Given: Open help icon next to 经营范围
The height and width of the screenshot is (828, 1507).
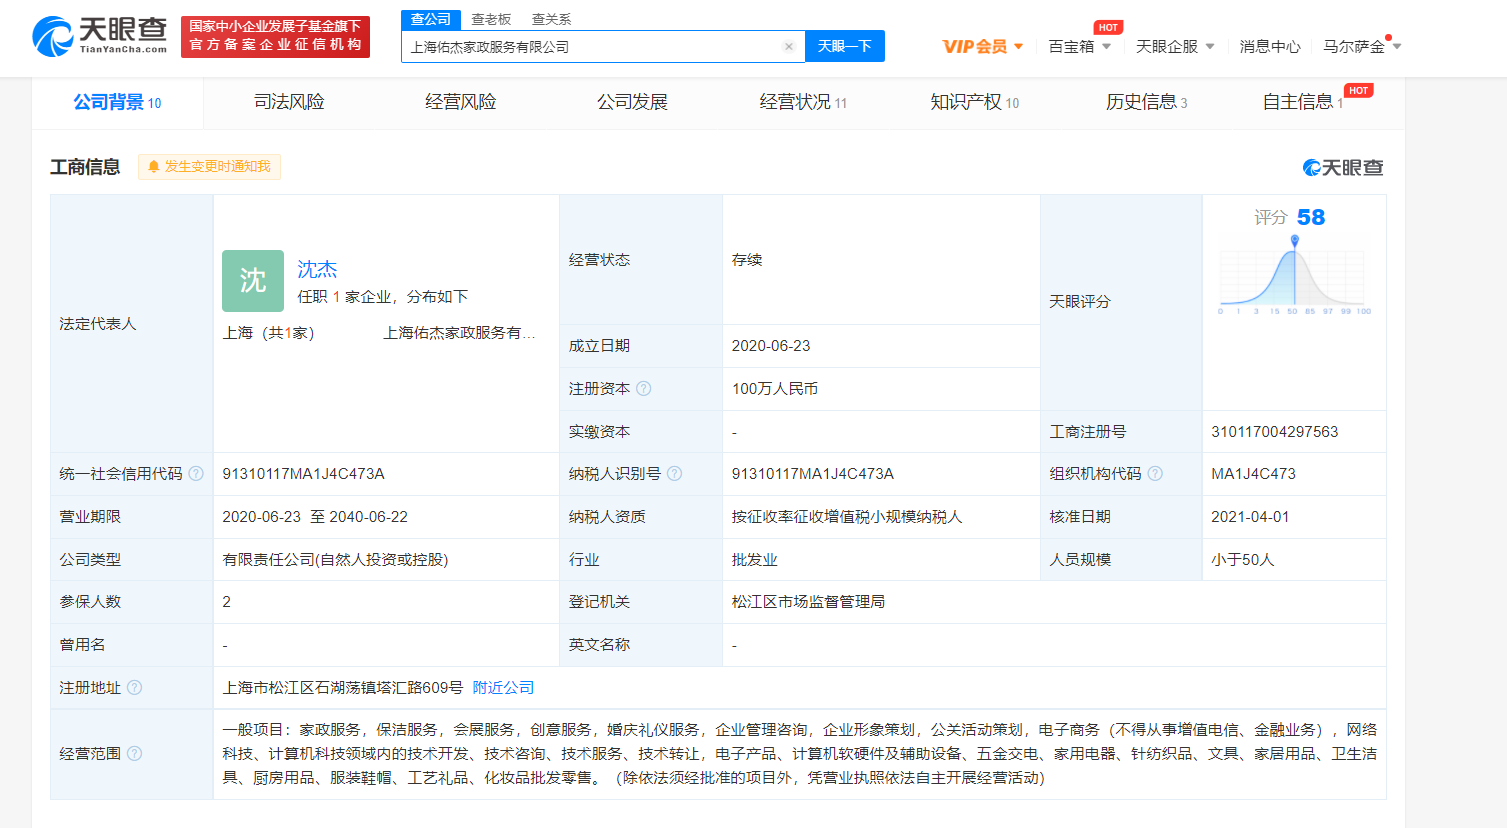Looking at the screenshot, I should pyautogui.click(x=135, y=754).
